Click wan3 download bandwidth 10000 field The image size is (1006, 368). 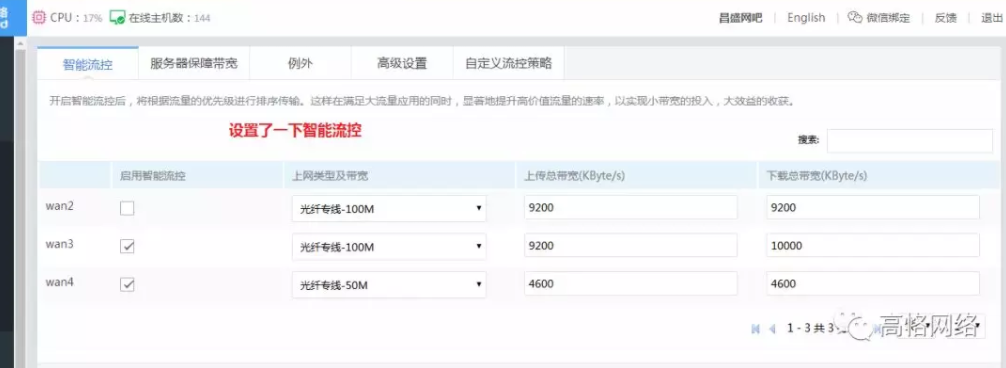point(873,246)
